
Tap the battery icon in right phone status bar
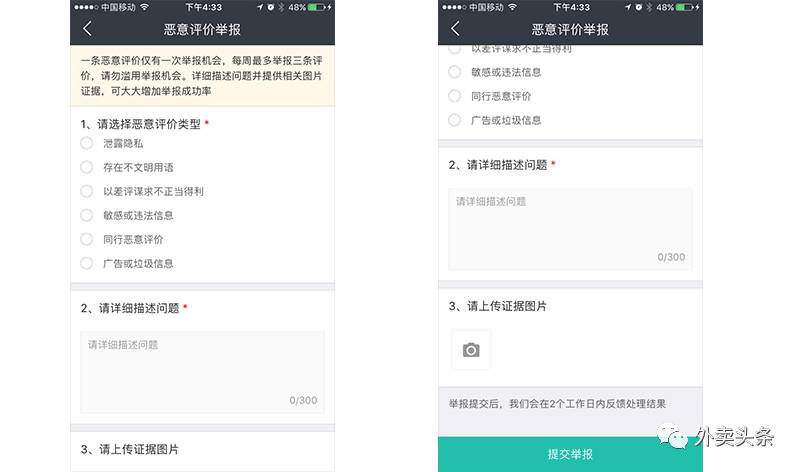tap(685, 7)
